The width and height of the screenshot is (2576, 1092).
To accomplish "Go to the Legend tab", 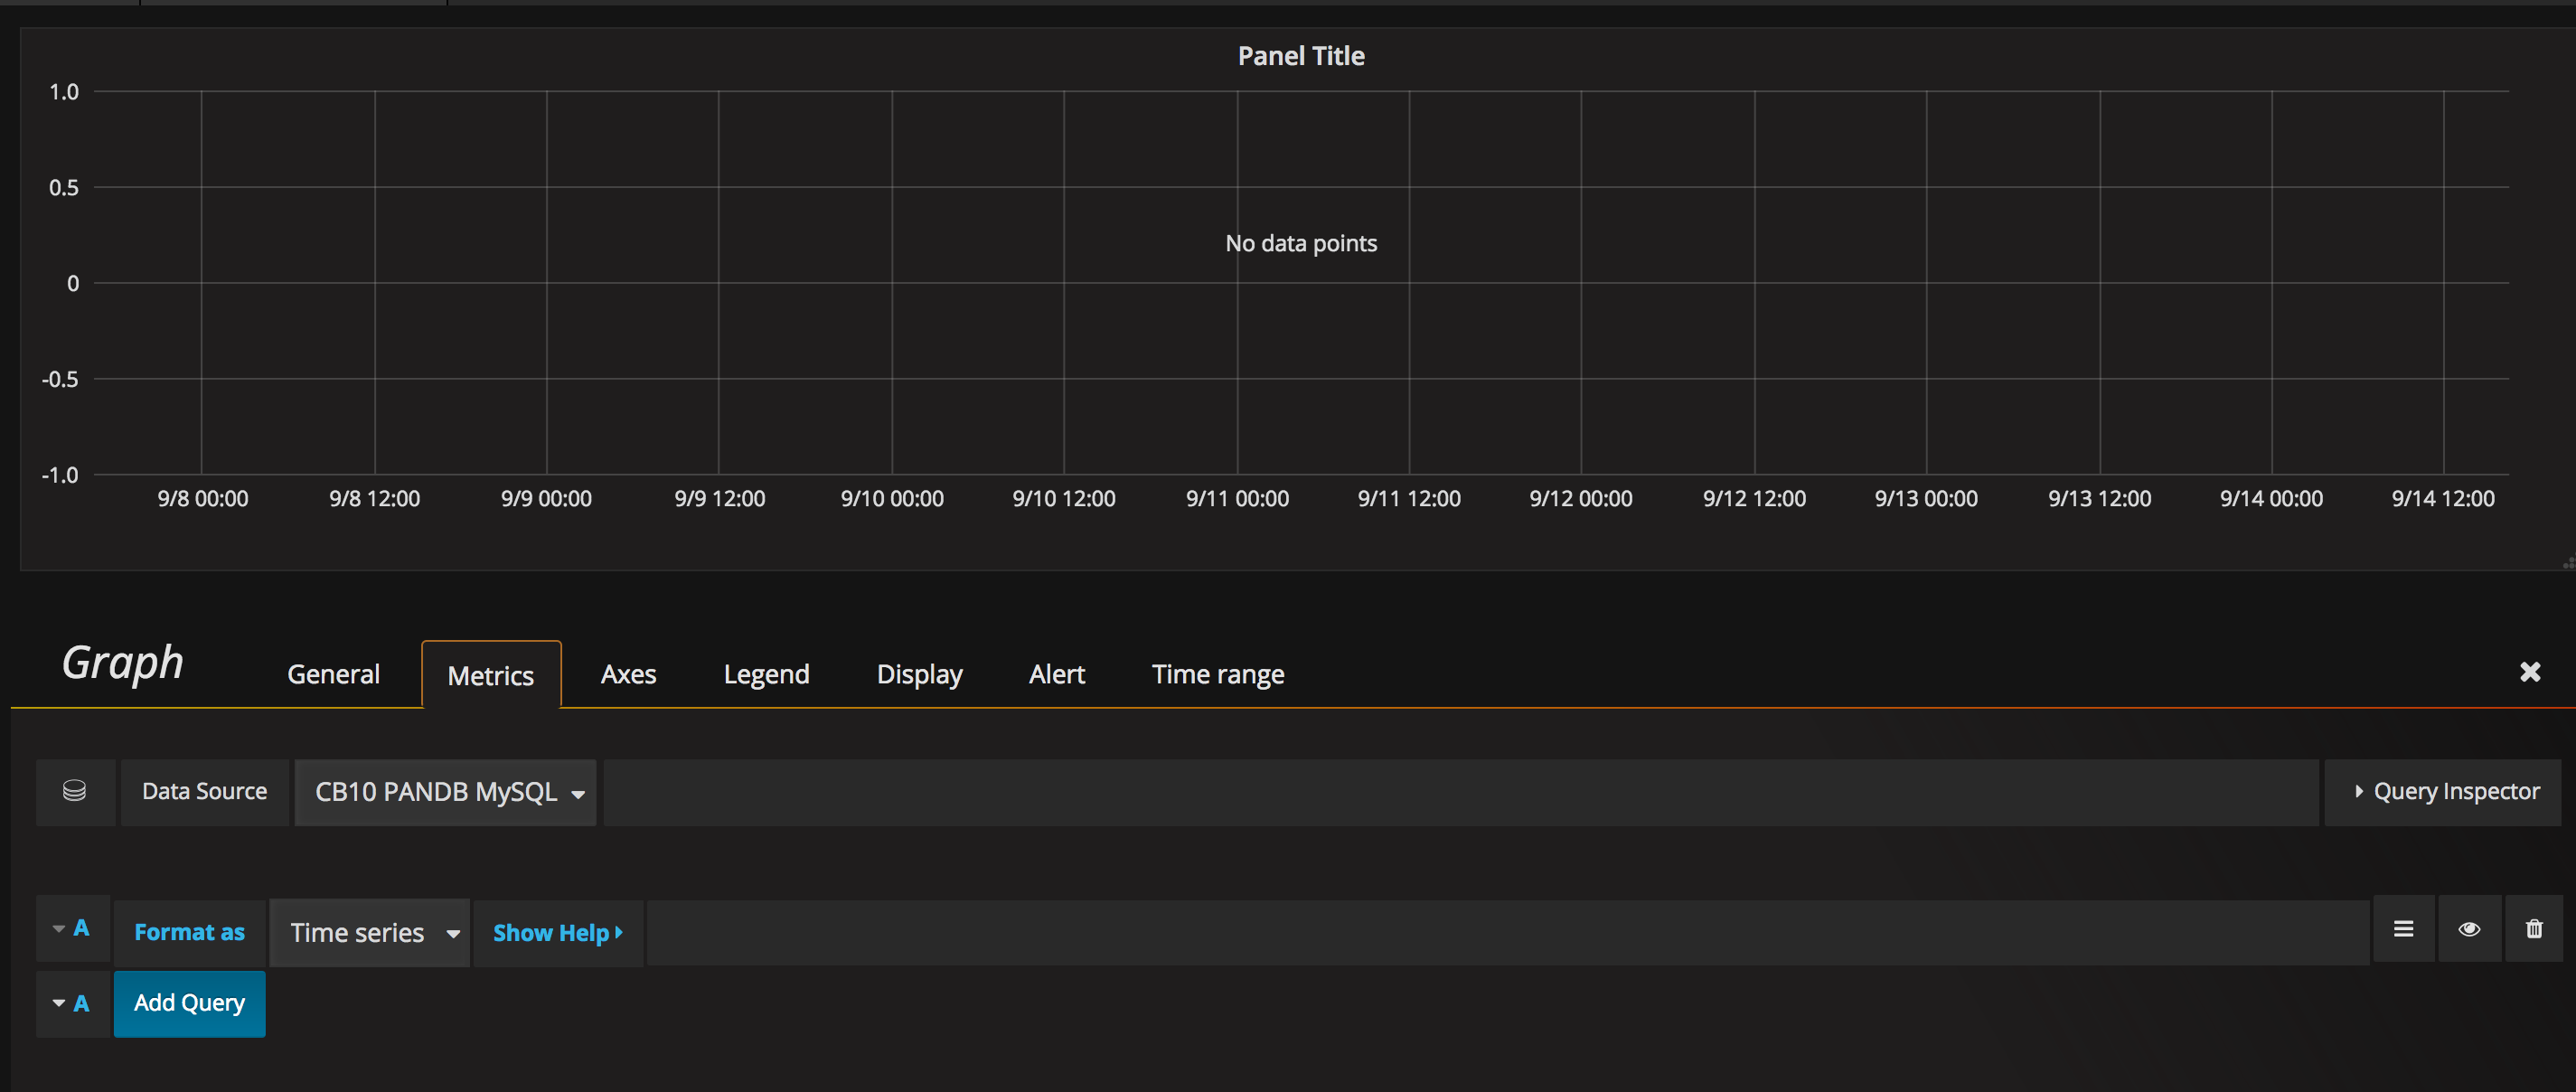I will tap(766, 674).
